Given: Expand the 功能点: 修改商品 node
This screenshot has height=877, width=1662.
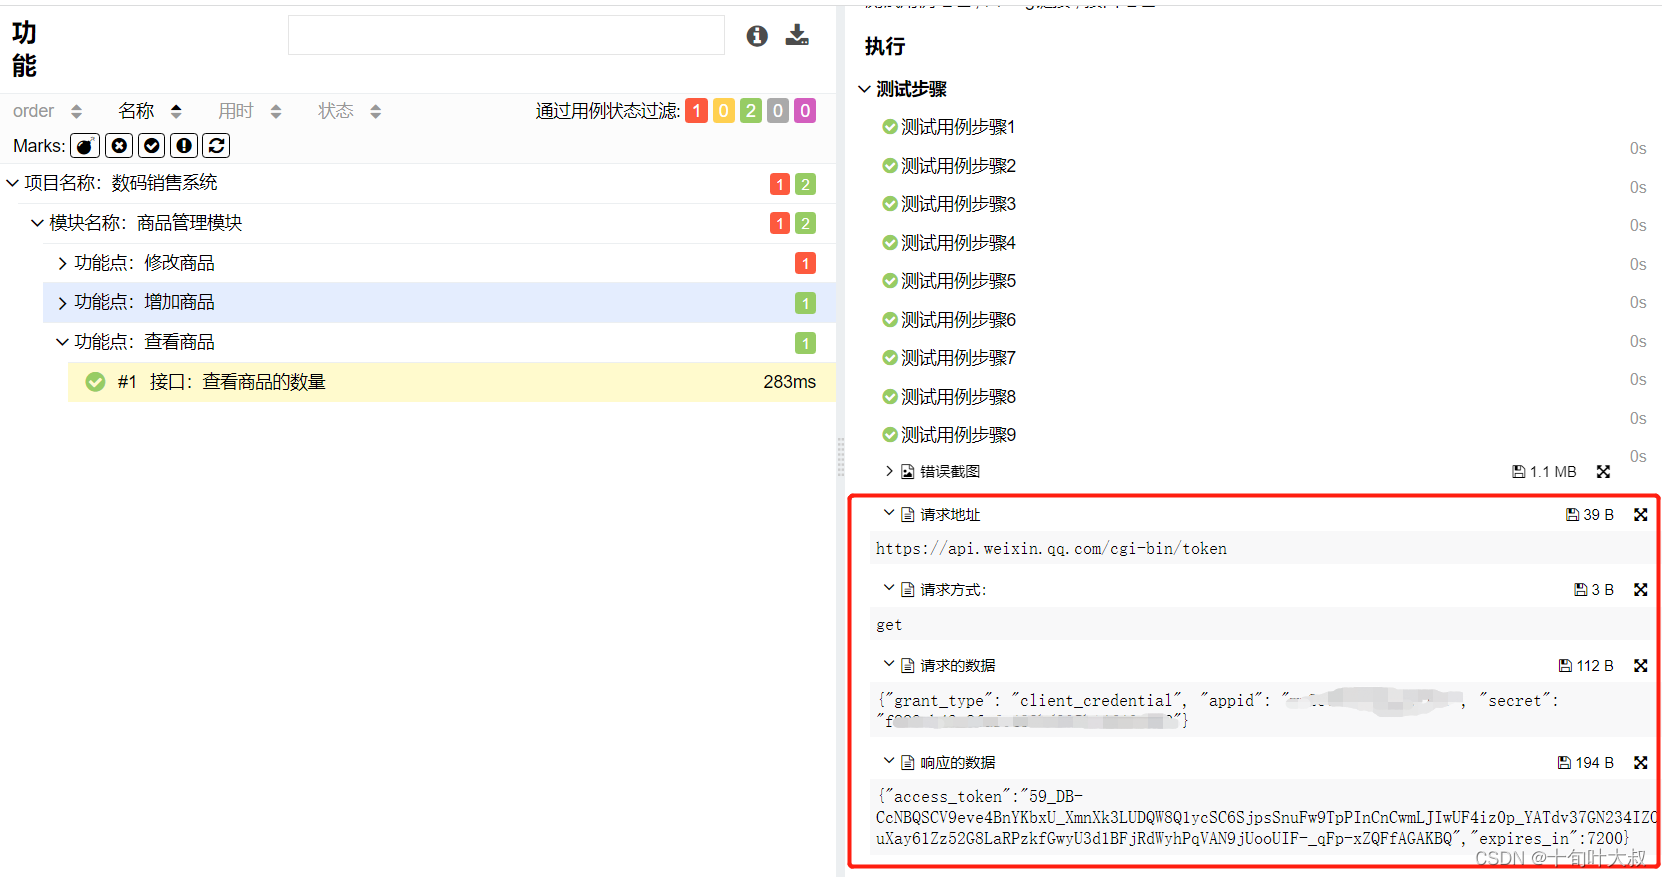Looking at the screenshot, I should 62,263.
